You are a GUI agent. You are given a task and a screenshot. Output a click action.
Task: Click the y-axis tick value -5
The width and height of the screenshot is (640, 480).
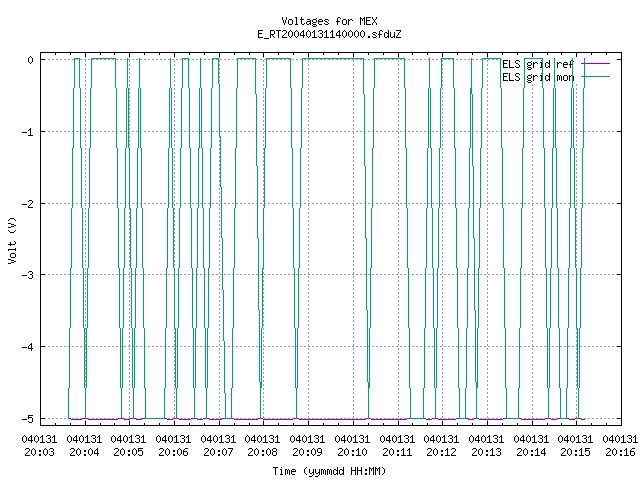click(x=28, y=419)
